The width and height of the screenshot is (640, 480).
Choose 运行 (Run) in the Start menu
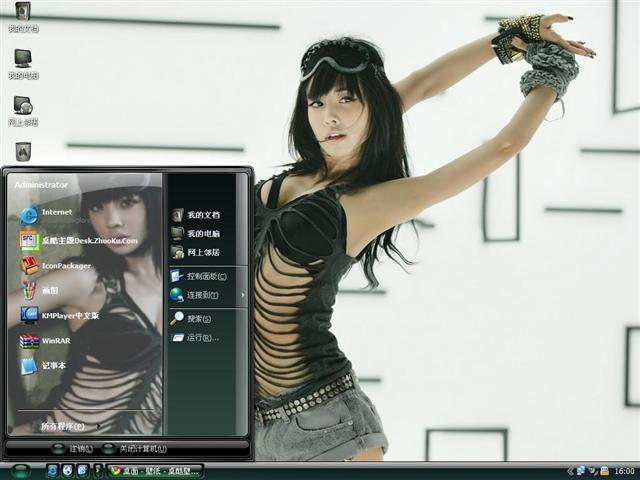tap(201, 337)
